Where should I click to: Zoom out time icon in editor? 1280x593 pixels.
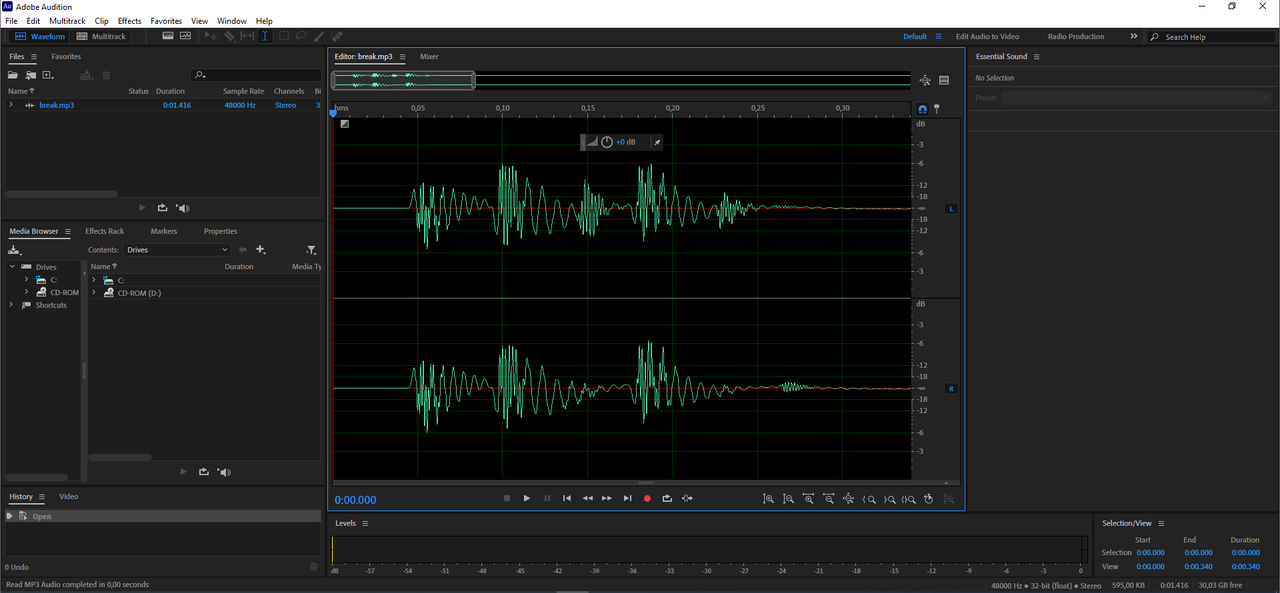[x=828, y=498]
